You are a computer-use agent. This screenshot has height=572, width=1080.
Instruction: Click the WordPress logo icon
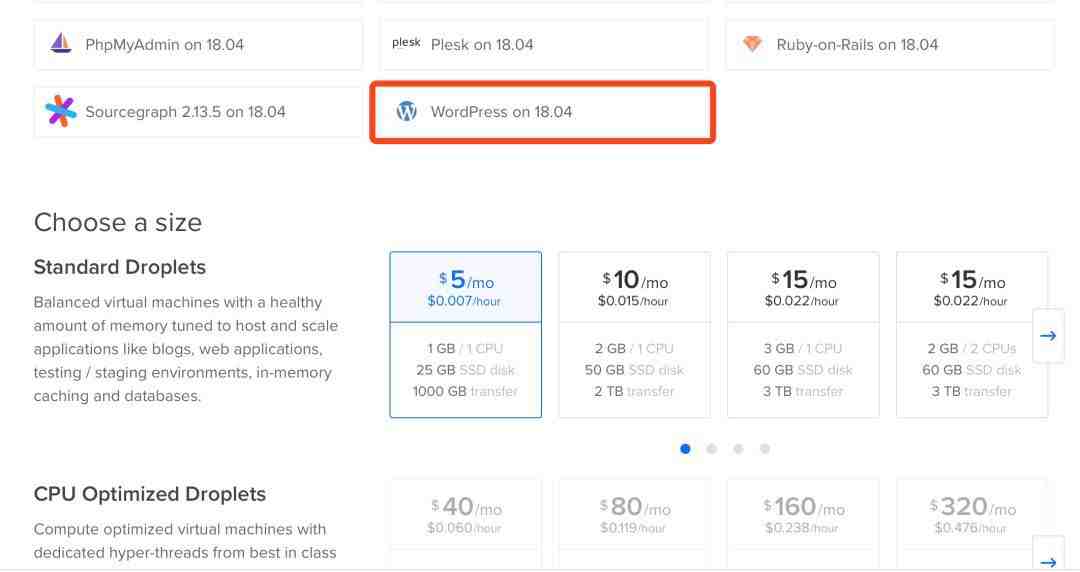[406, 111]
